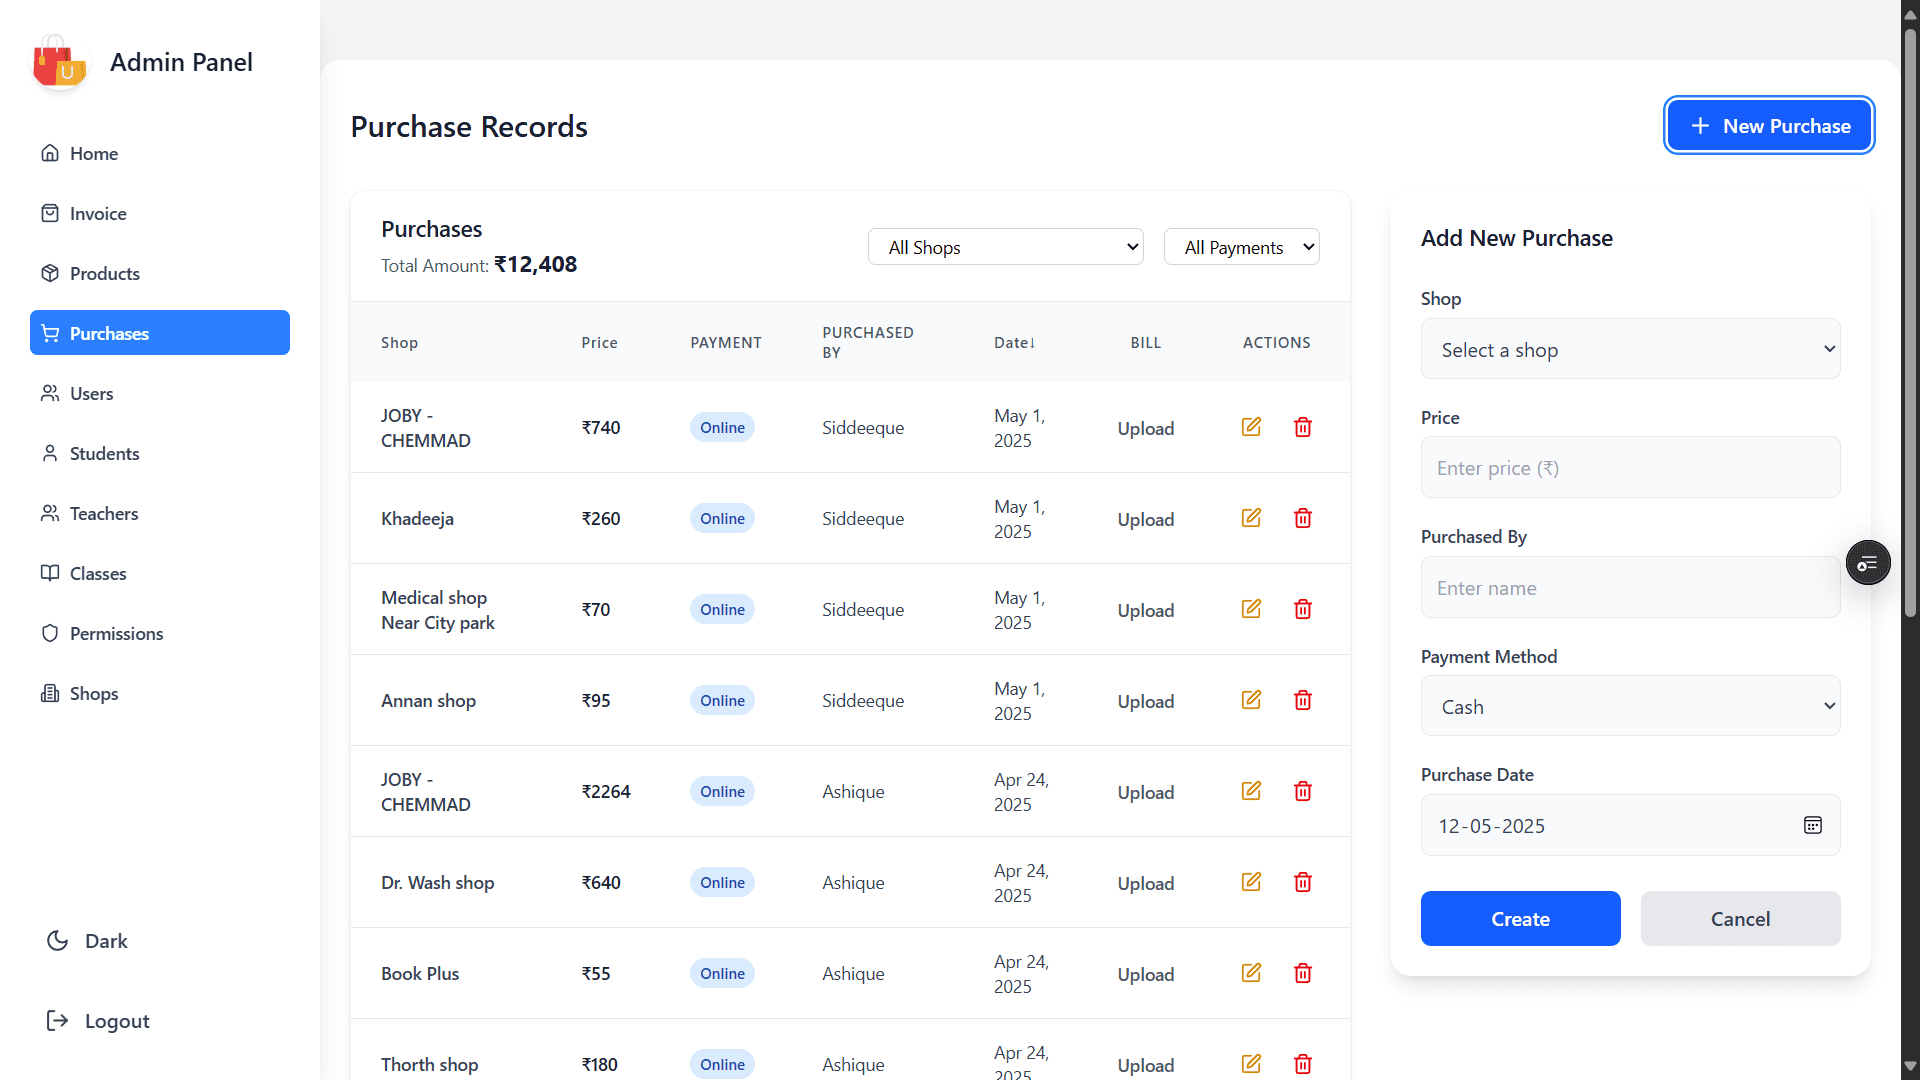The image size is (1920, 1080).
Task: Click the ₹2264 price cell
Action: click(606, 791)
